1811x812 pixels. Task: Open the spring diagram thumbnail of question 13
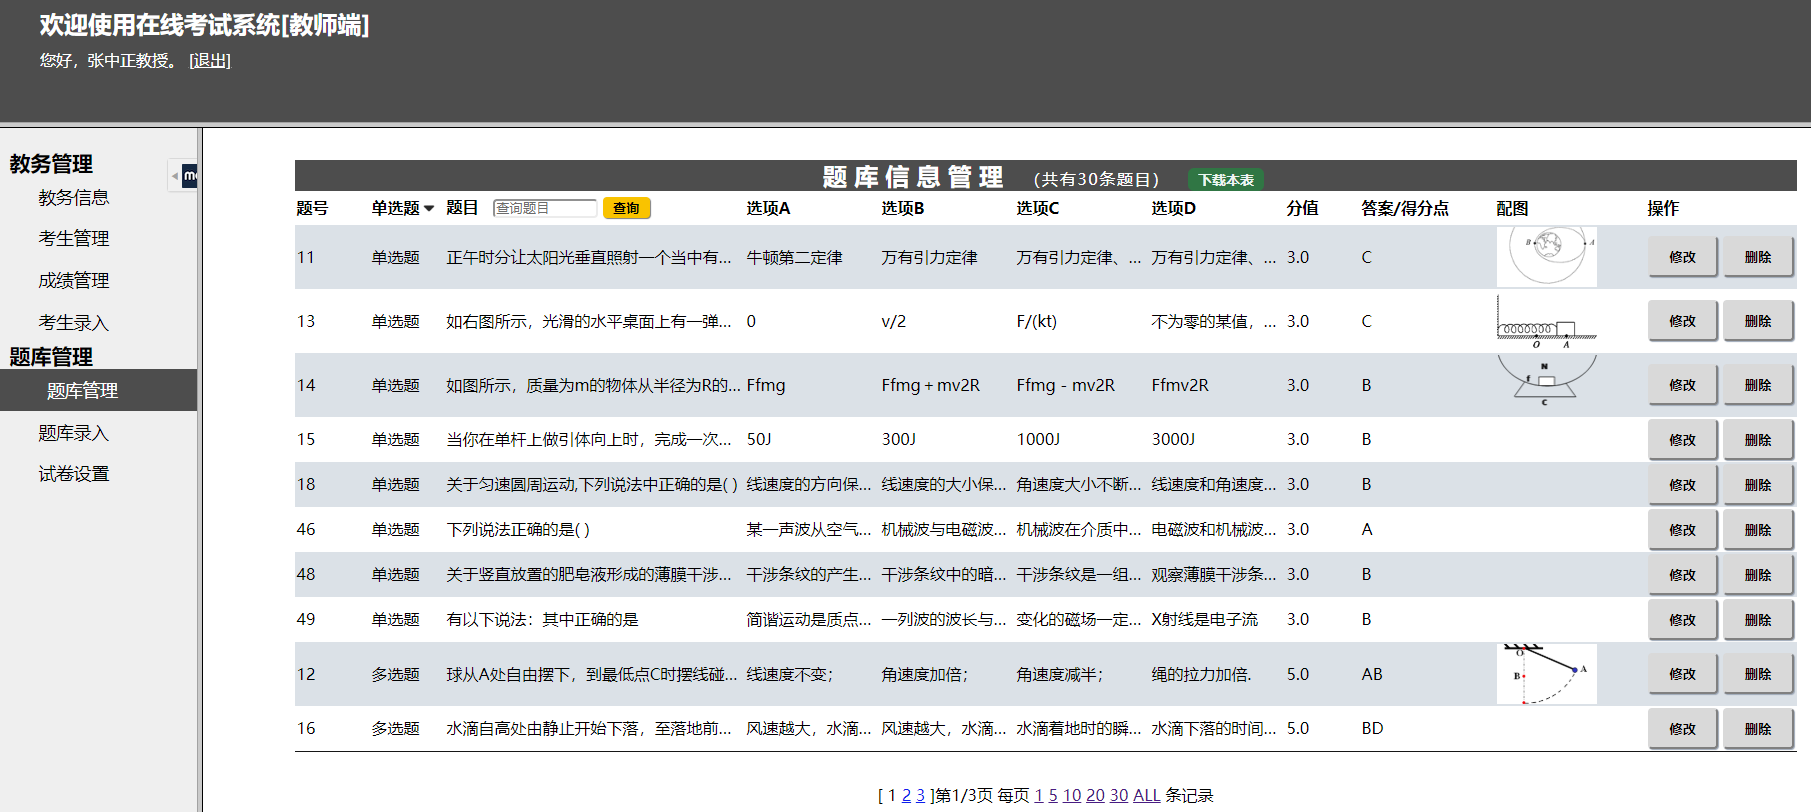(x=1546, y=321)
